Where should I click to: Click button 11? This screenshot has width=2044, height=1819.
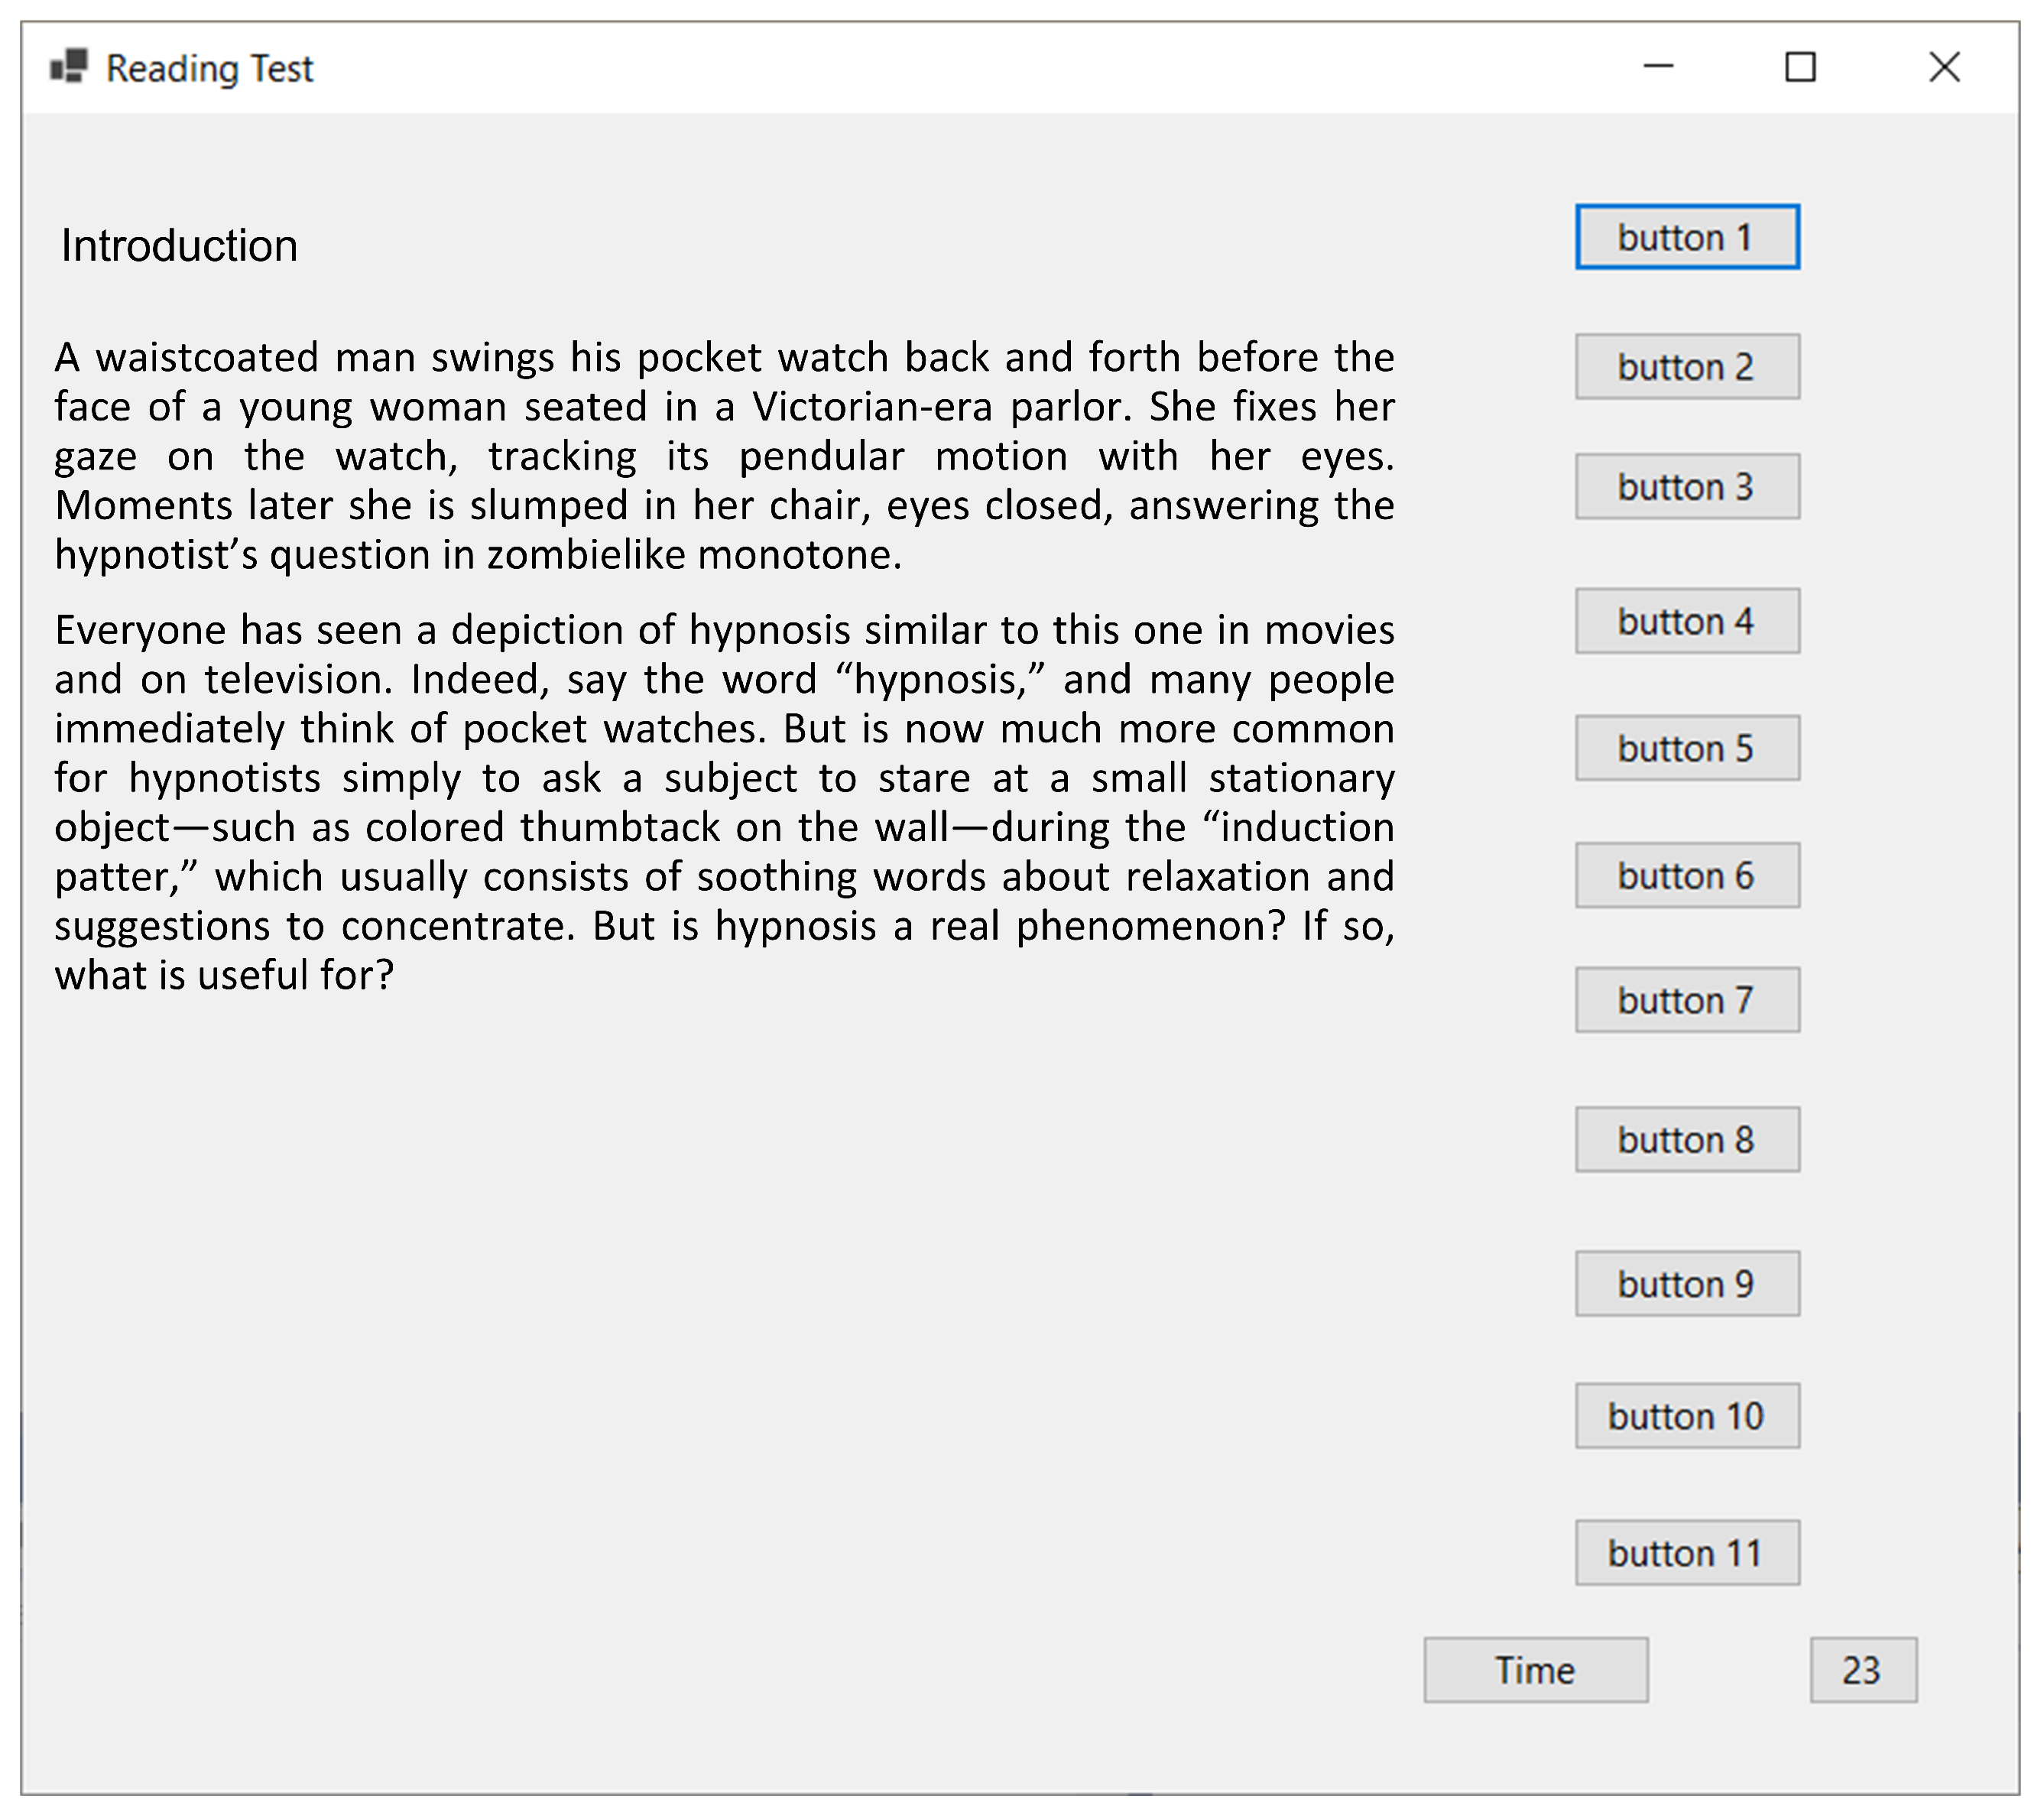click(x=1686, y=1553)
